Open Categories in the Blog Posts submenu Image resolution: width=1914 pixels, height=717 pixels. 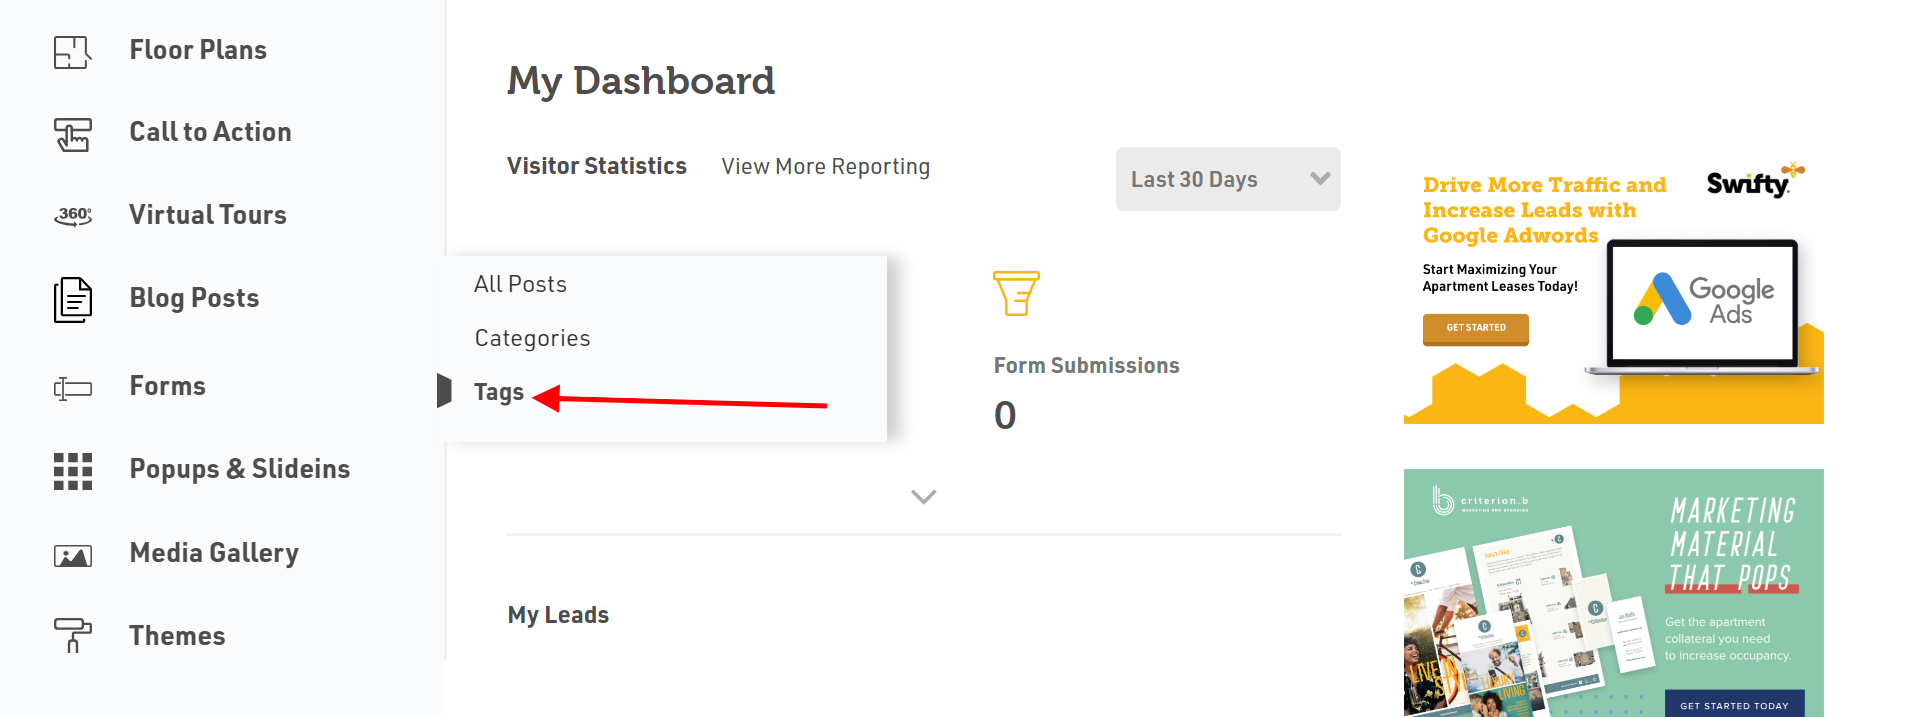(532, 338)
